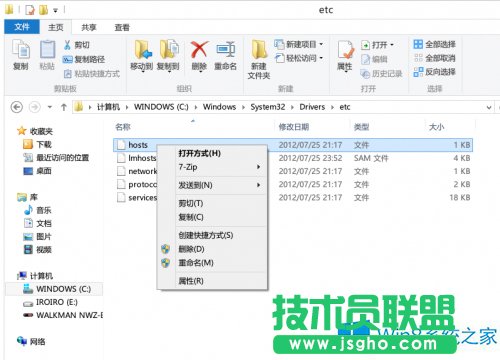
Task: Sort by Name (名称) column header
Action: click(x=123, y=127)
